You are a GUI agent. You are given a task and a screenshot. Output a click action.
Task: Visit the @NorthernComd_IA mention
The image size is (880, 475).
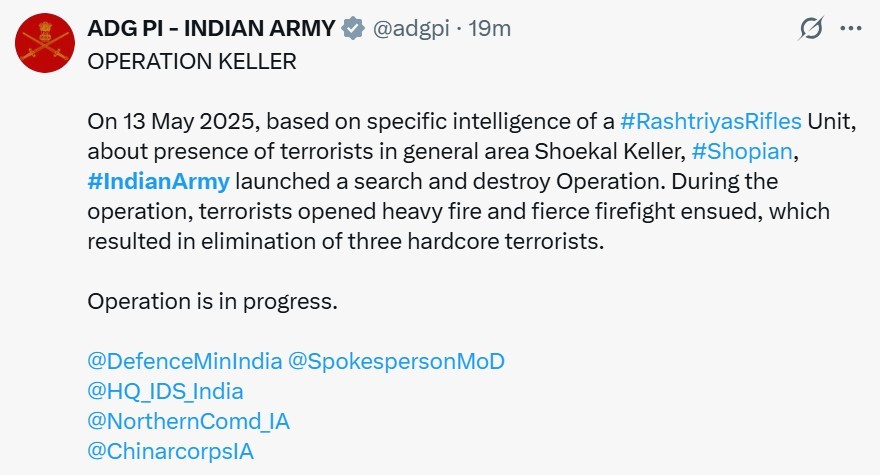(x=189, y=421)
